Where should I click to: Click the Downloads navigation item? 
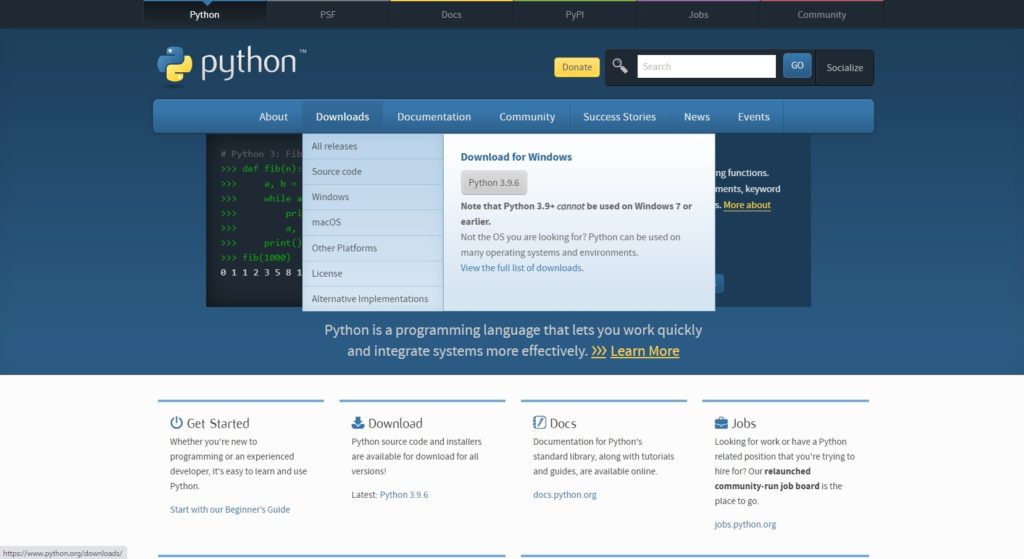pos(342,116)
